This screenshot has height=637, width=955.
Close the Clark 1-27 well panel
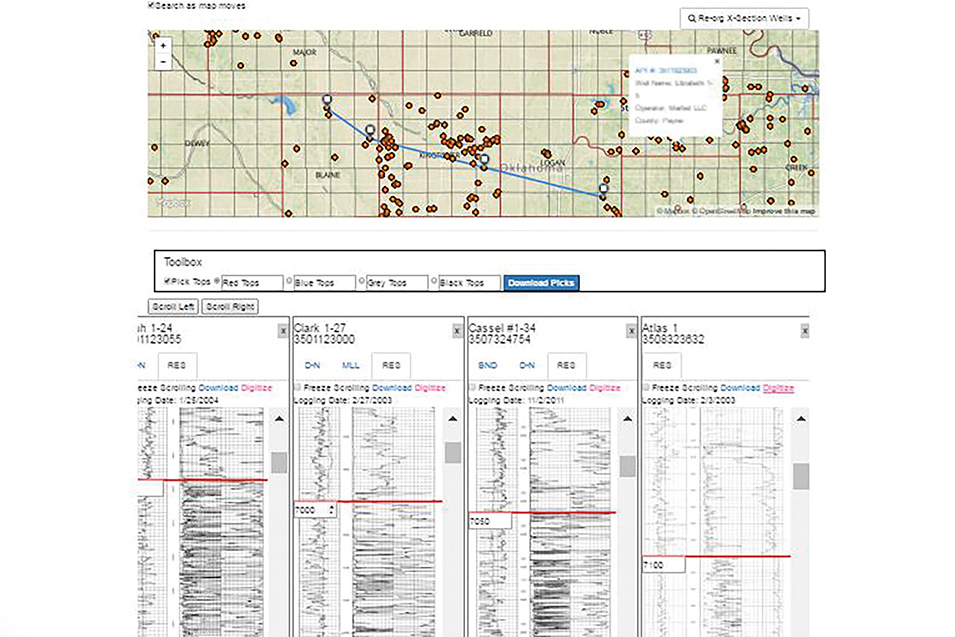tap(456, 330)
